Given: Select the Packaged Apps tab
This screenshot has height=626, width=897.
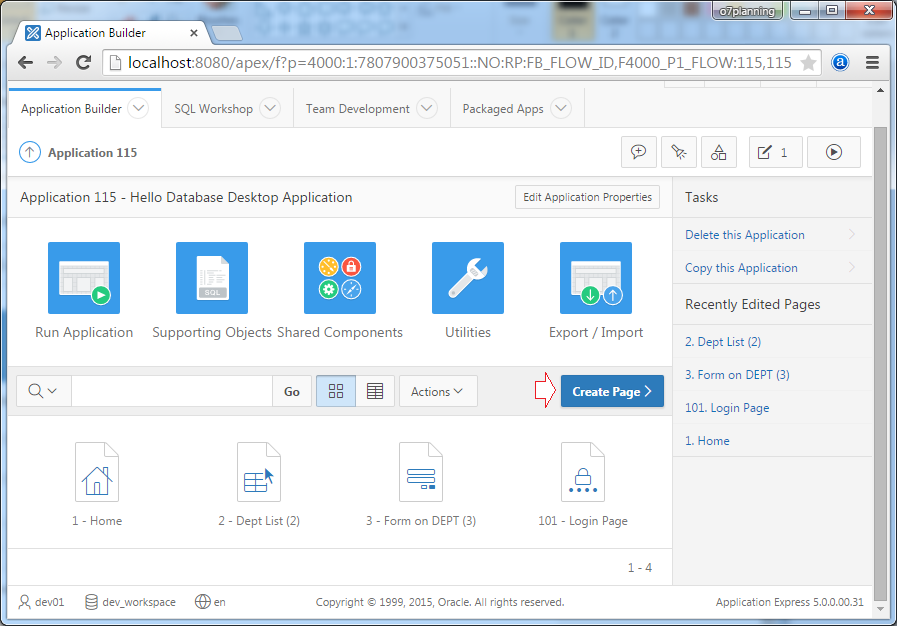Looking at the screenshot, I should [x=517, y=109].
